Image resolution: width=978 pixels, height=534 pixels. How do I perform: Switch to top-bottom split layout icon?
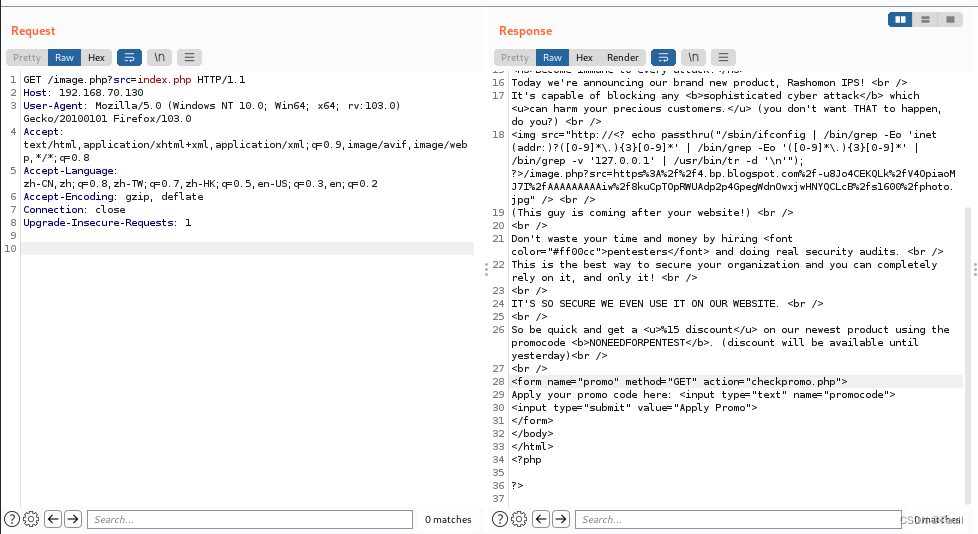[x=926, y=19]
